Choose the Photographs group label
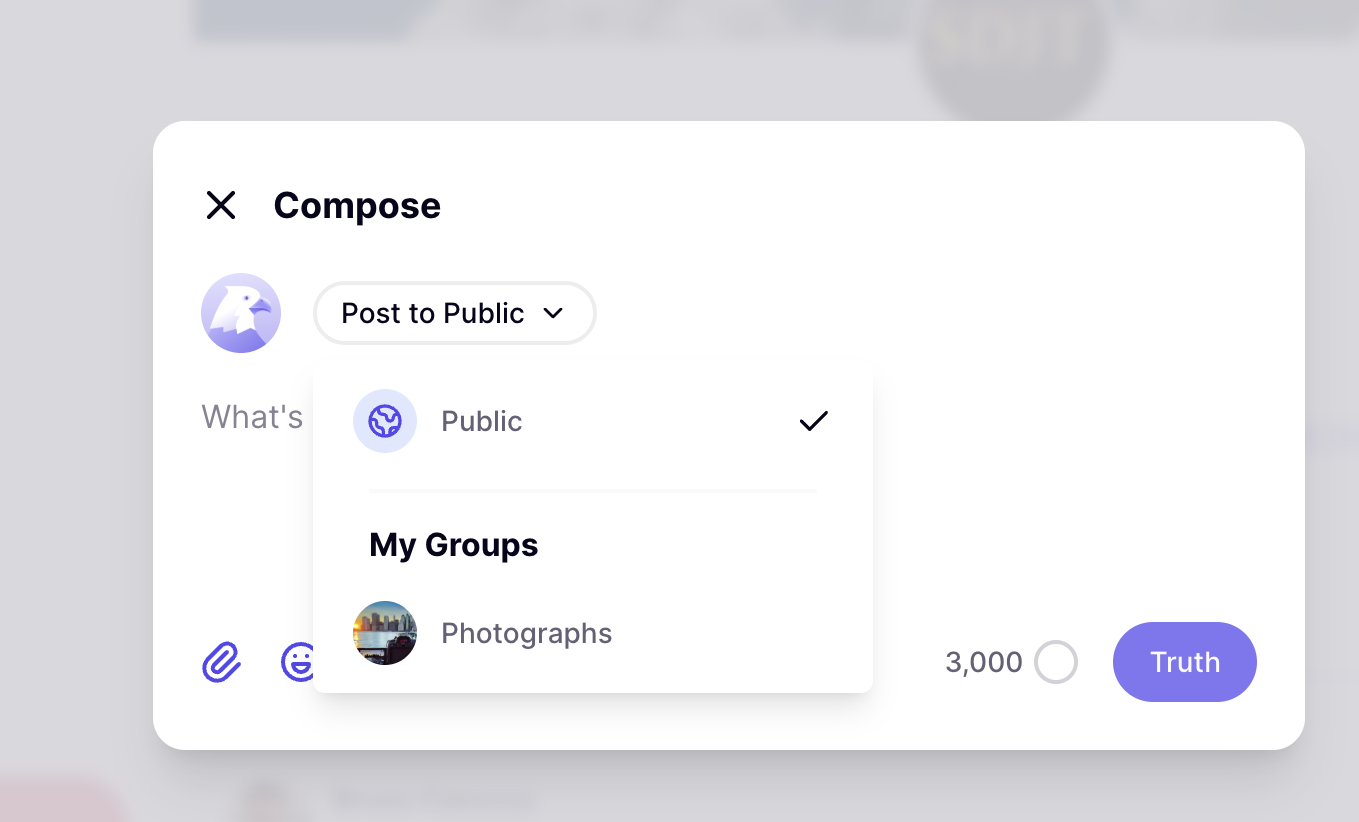Image resolution: width=1359 pixels, height=822 pixels. tap(527, 633)
